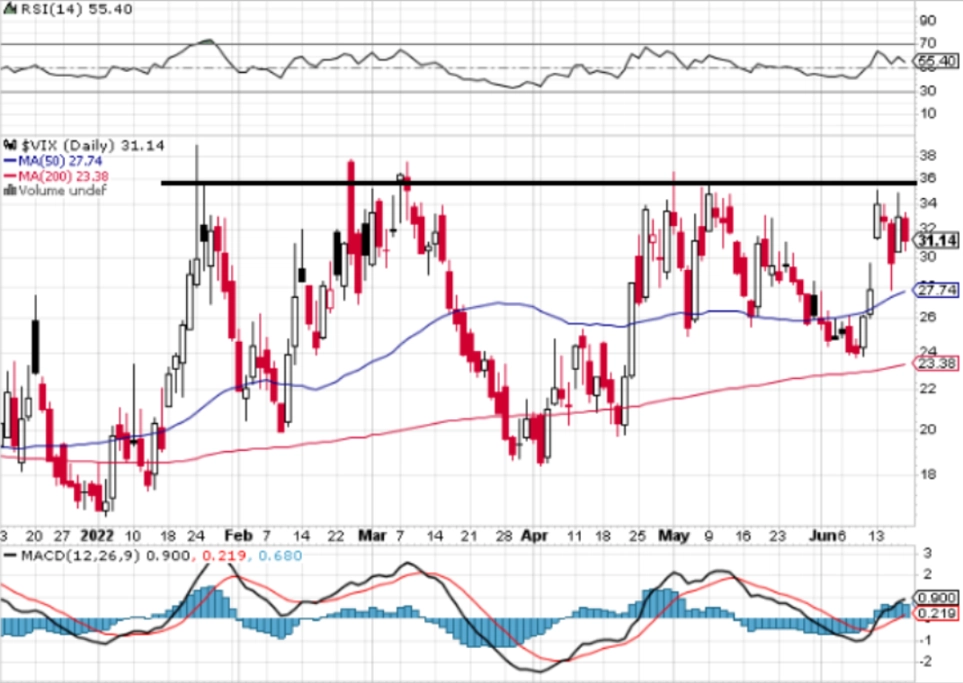Click the Apr month label on date axis
The width and height of the screenshot is (963, 683).
(534, 536)
